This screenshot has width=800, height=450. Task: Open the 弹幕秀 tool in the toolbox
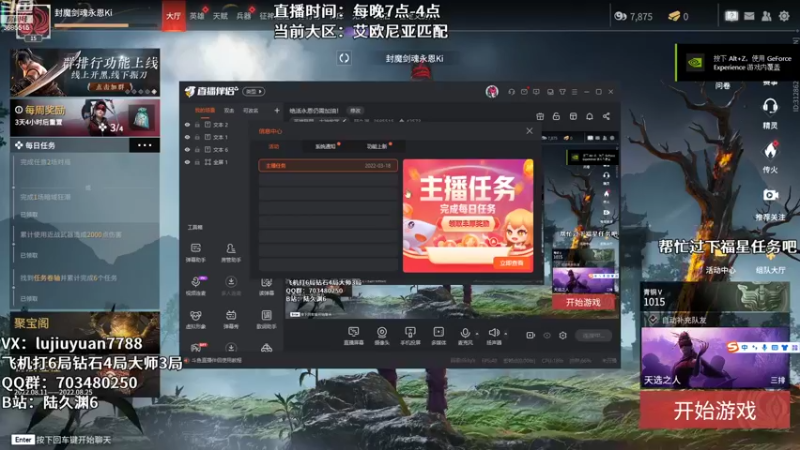[231, 319]
